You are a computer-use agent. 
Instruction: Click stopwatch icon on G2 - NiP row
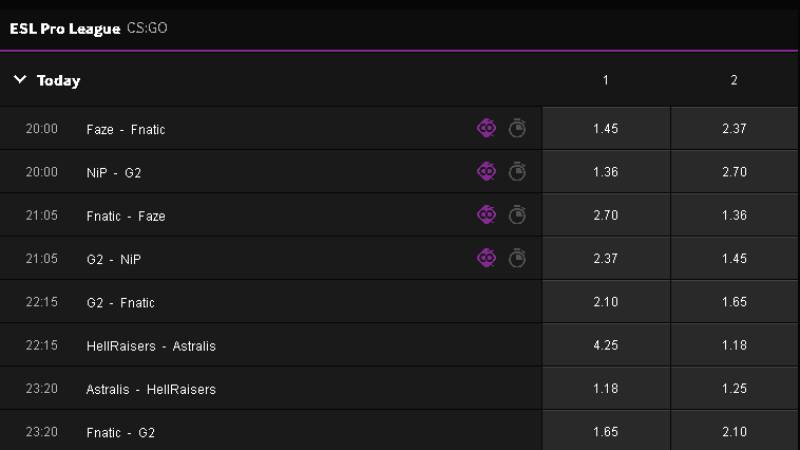(517, 258)
